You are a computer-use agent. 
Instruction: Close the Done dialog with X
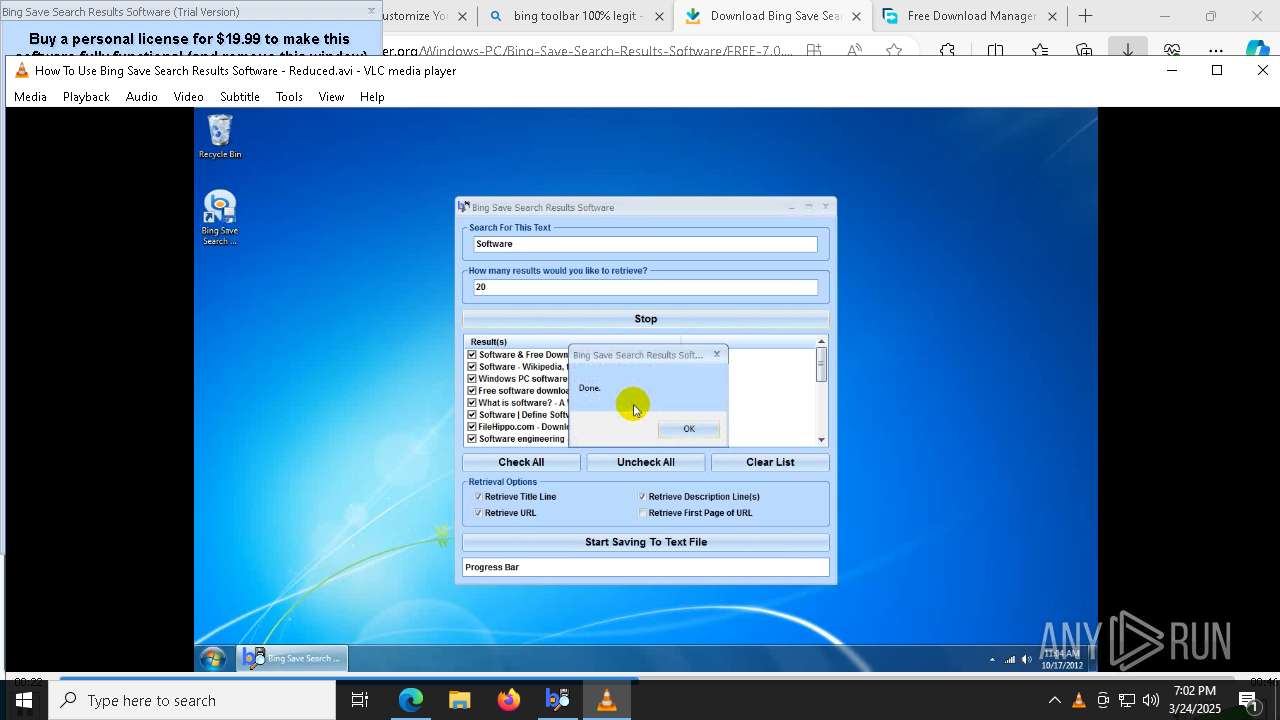716,354
